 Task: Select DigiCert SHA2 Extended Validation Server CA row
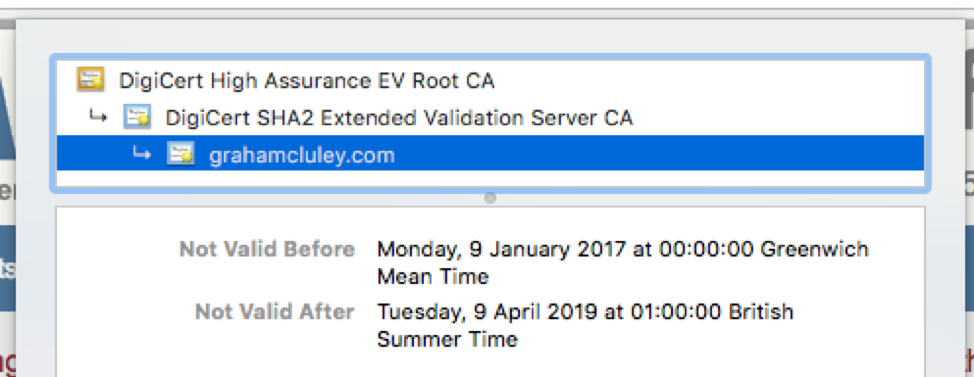click(x=490, y=117)
